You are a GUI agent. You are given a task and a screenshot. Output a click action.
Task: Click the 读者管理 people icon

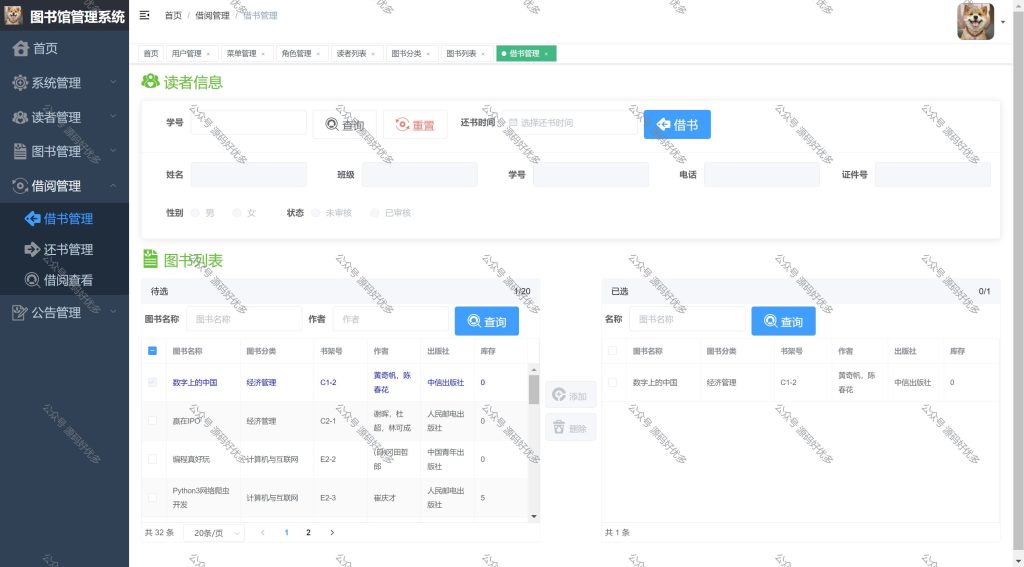click(x=20, y=118)
